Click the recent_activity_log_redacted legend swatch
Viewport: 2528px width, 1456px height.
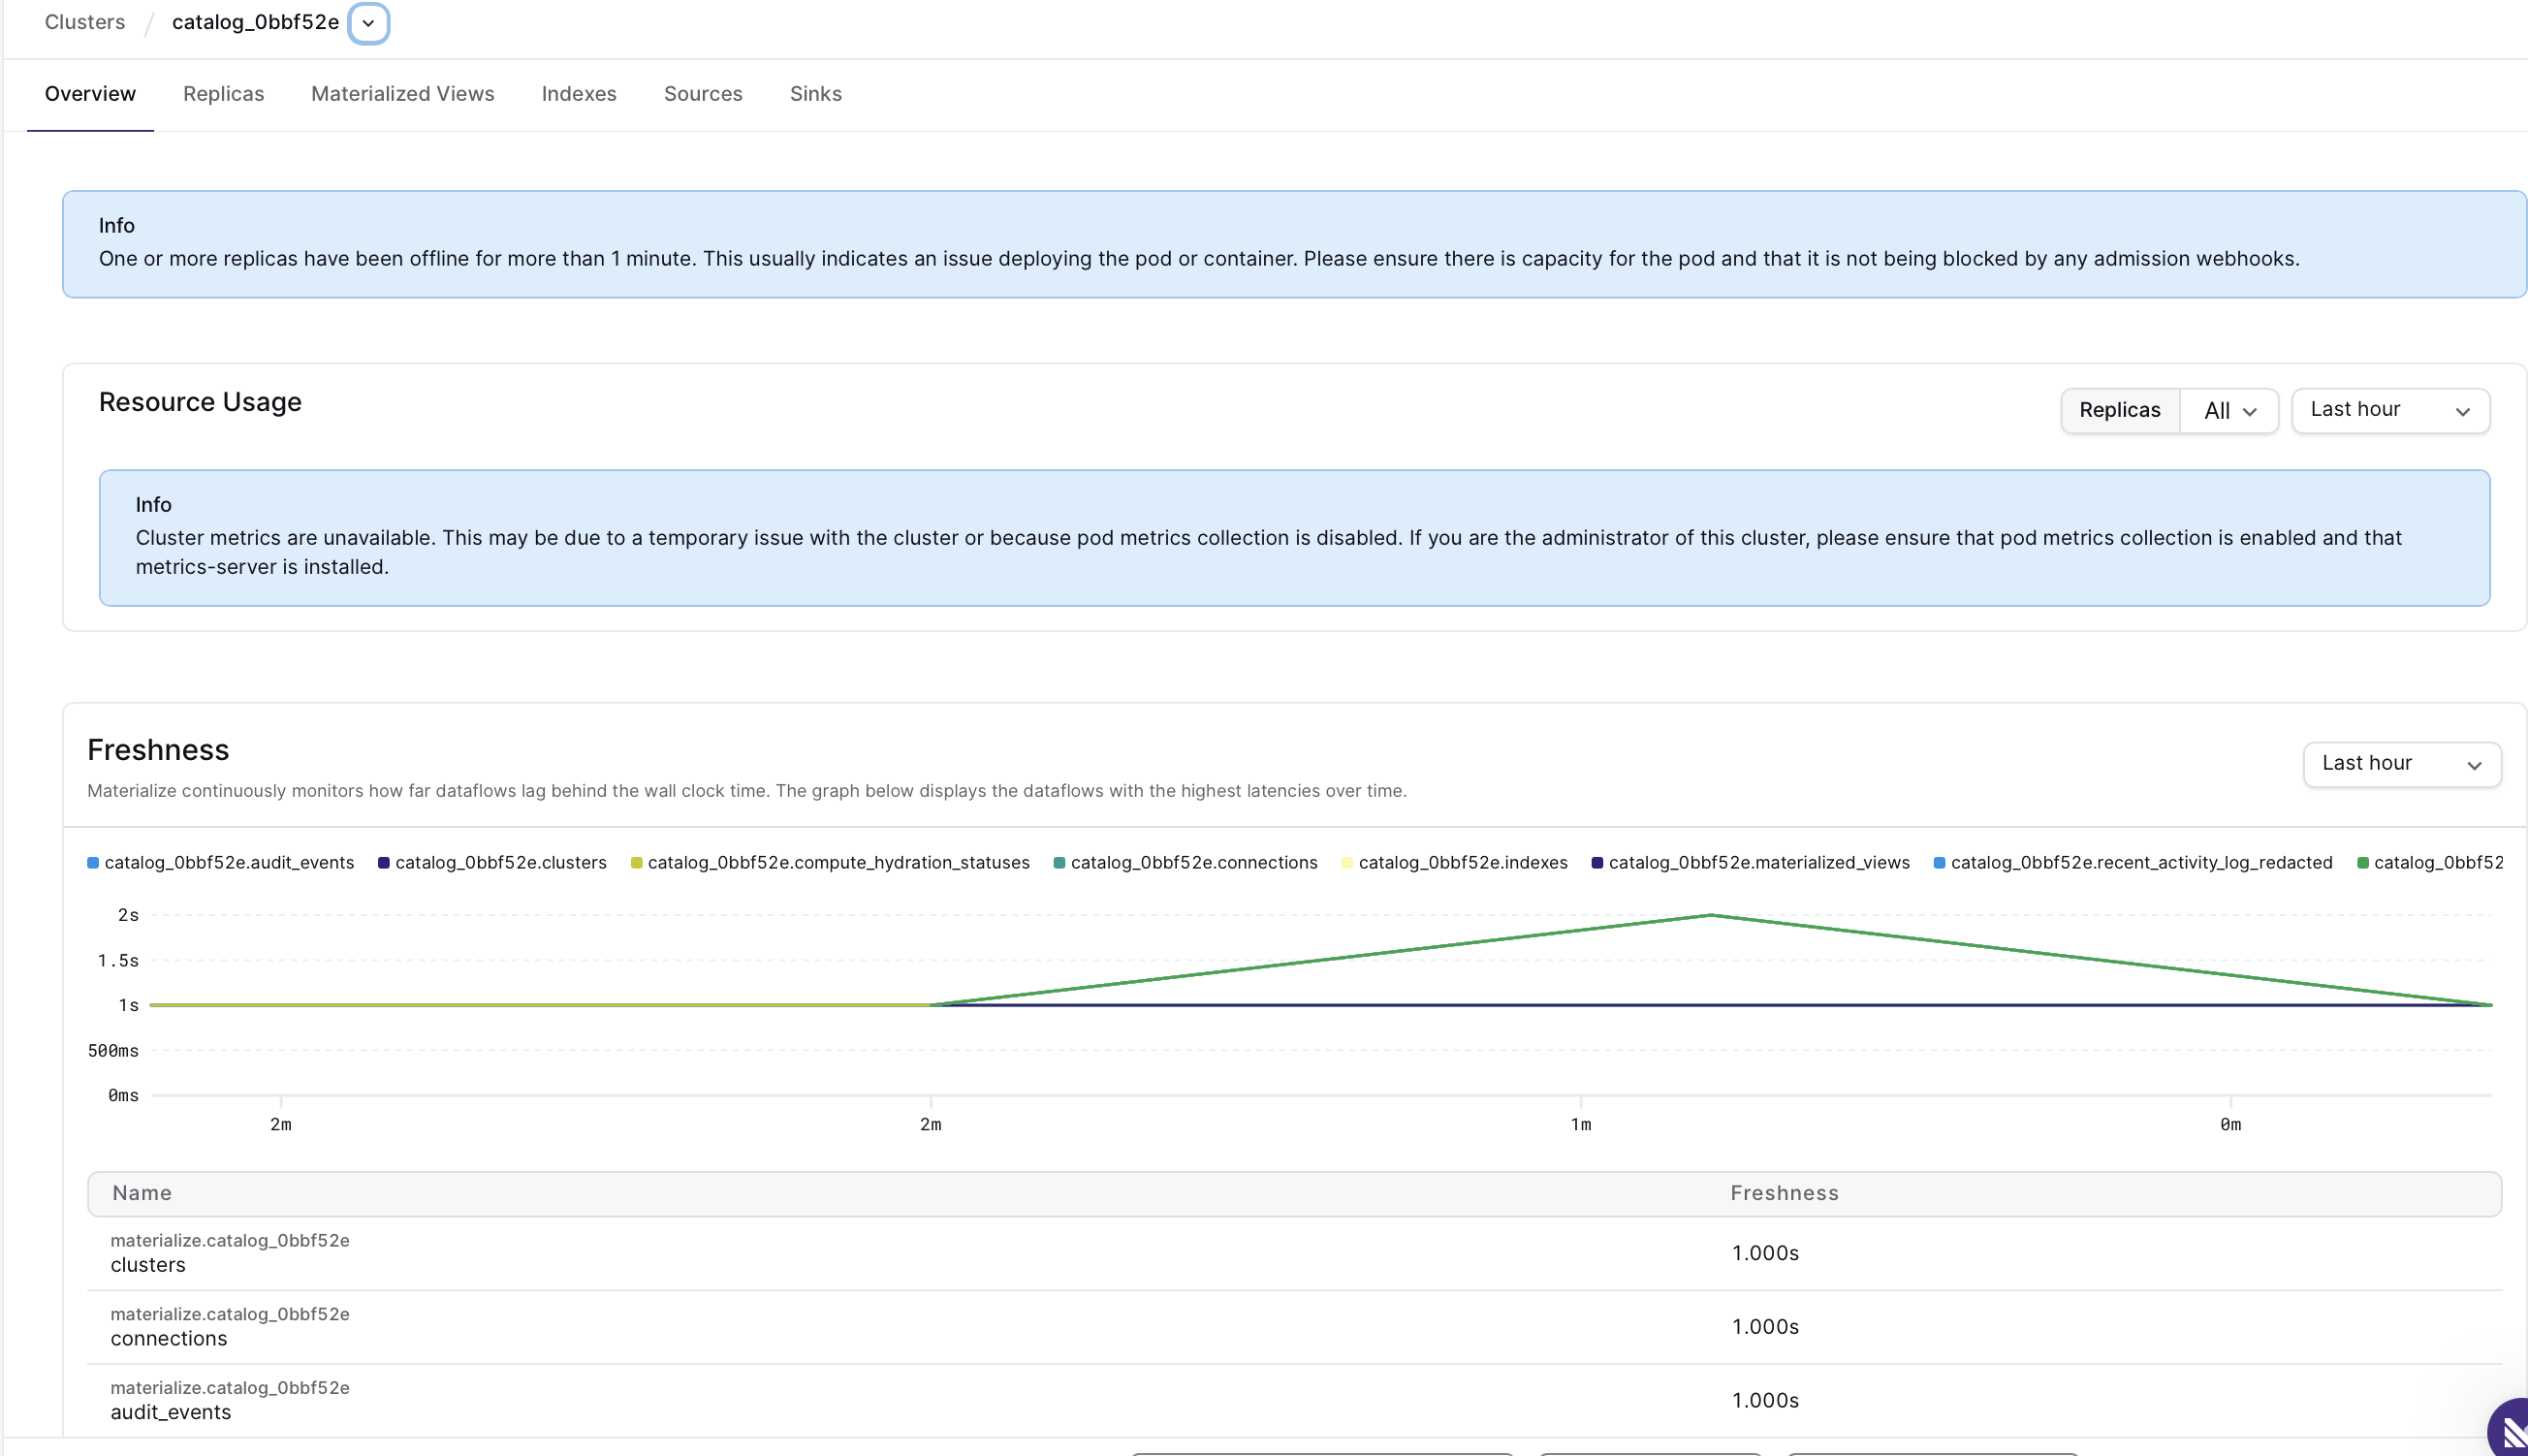[x=1939, y=863]
